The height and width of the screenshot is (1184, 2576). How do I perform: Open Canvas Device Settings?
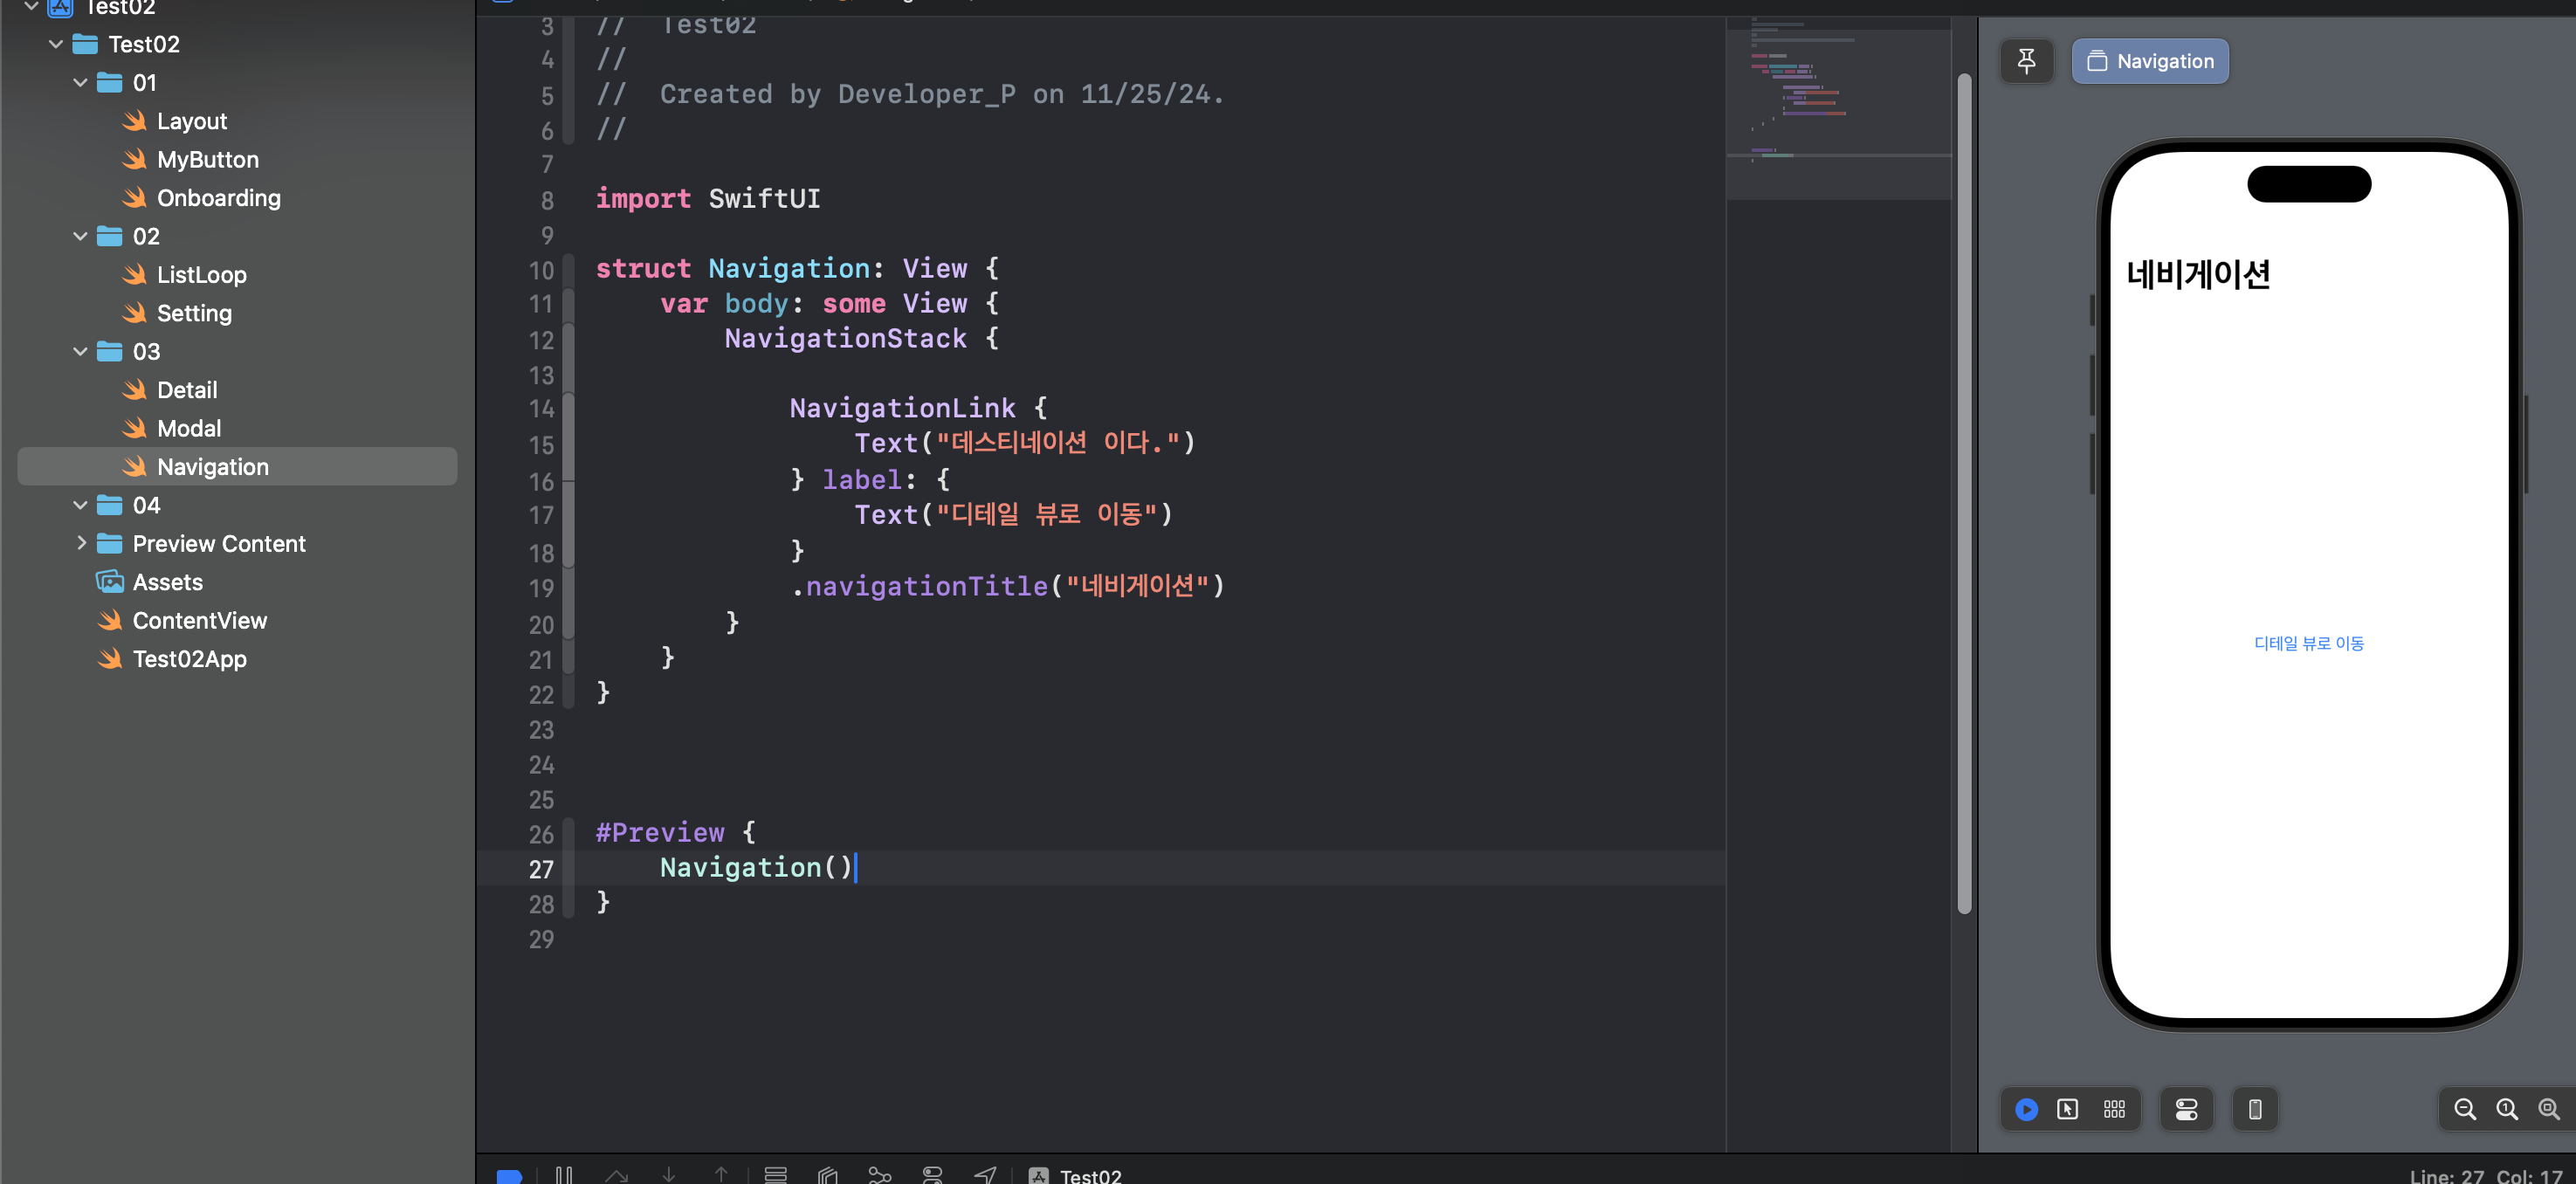(2186, 1109)
